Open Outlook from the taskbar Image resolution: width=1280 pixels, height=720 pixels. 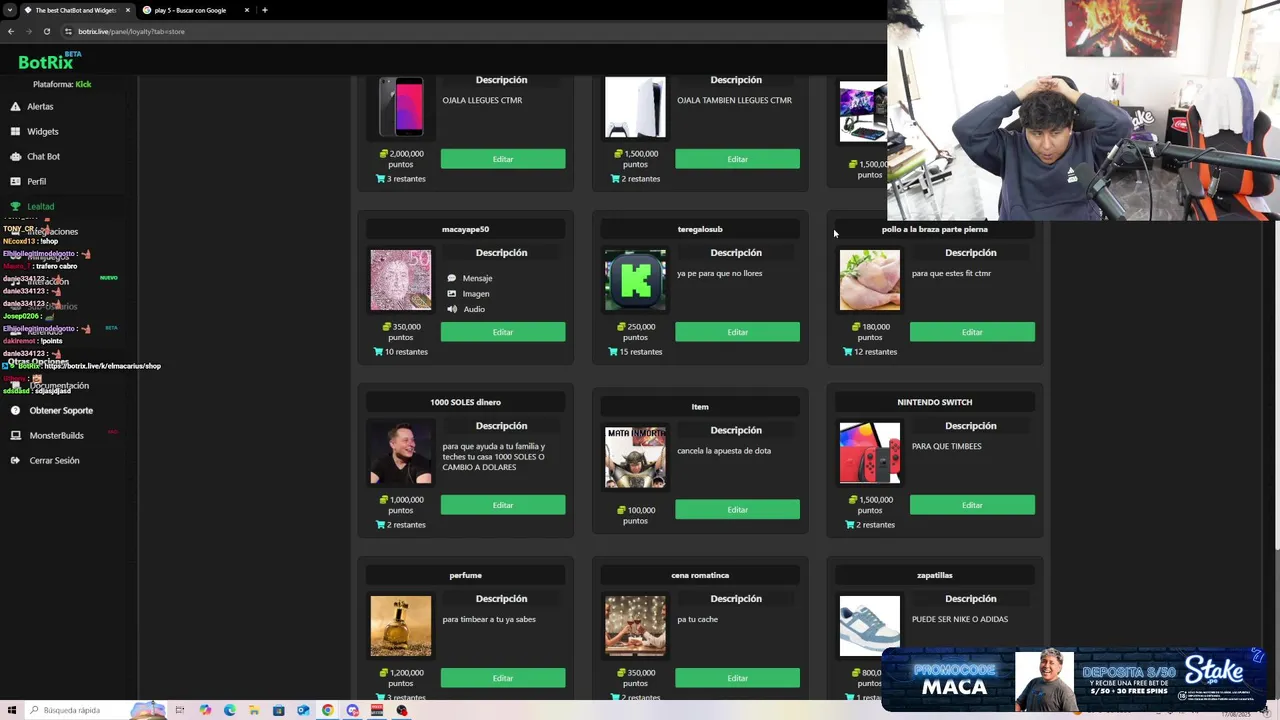pyautogui.click(x=303, y=710)
